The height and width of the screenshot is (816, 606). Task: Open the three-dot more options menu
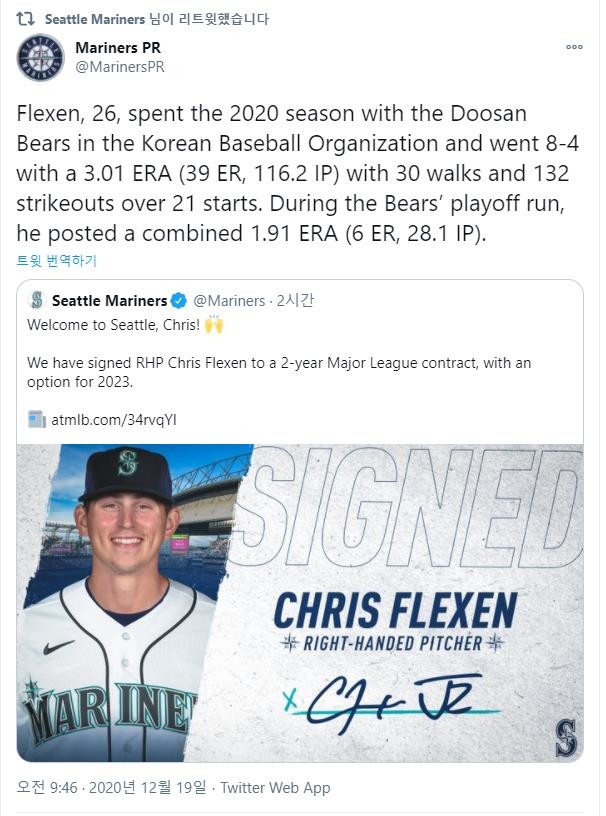tap(574, 47)
